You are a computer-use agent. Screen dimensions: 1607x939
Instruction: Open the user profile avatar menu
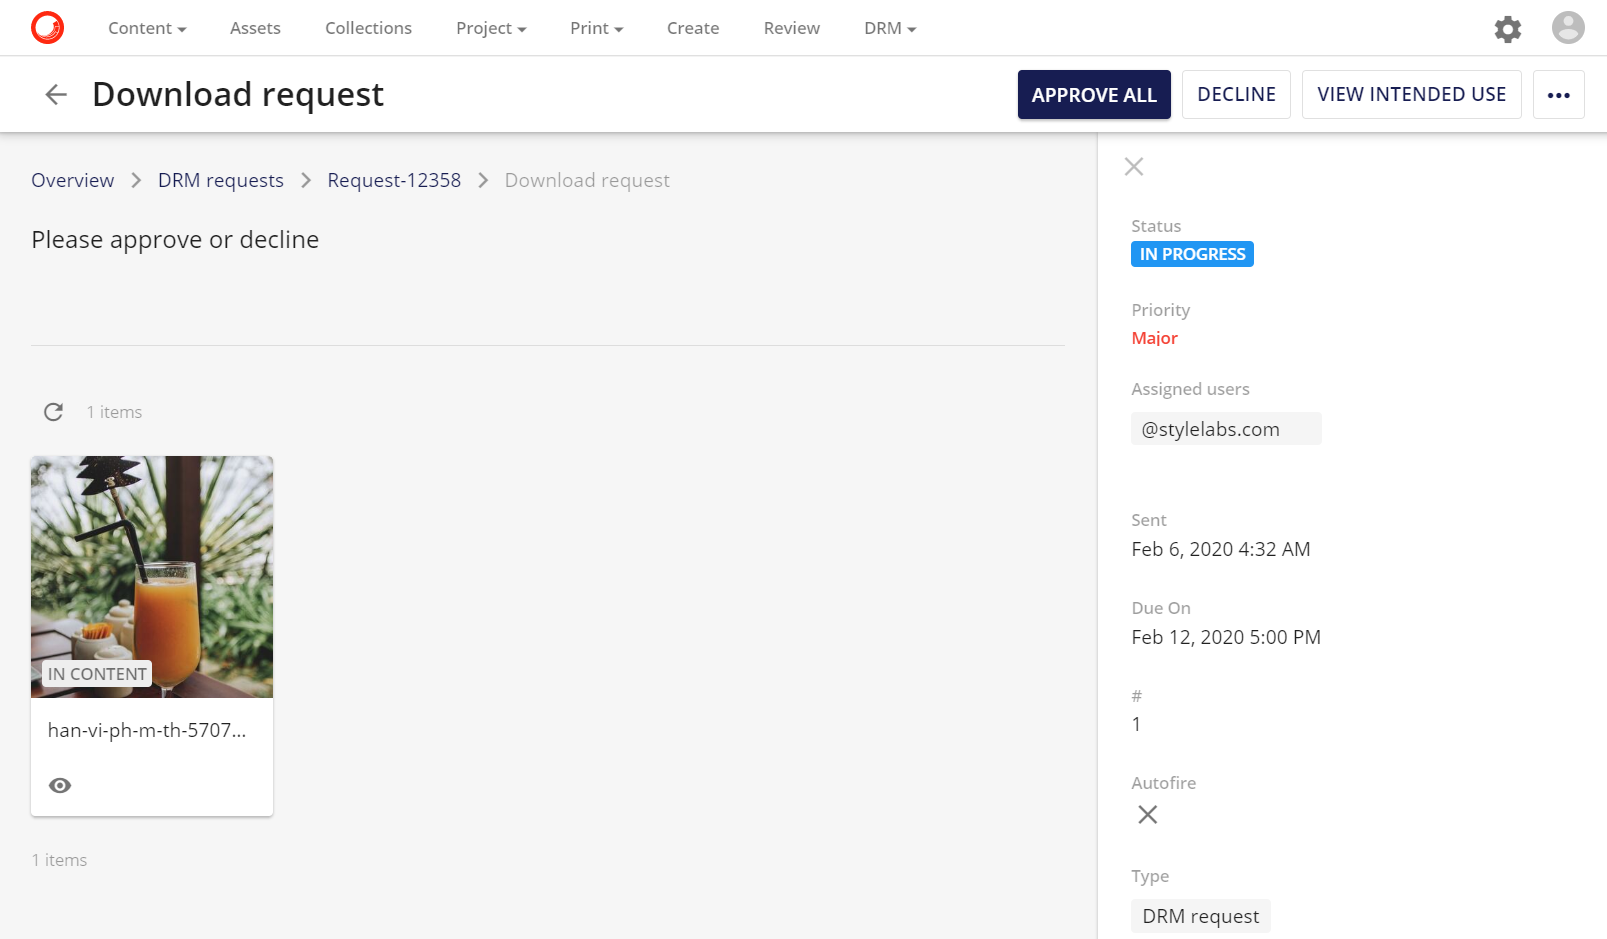tap(1567, 27)
